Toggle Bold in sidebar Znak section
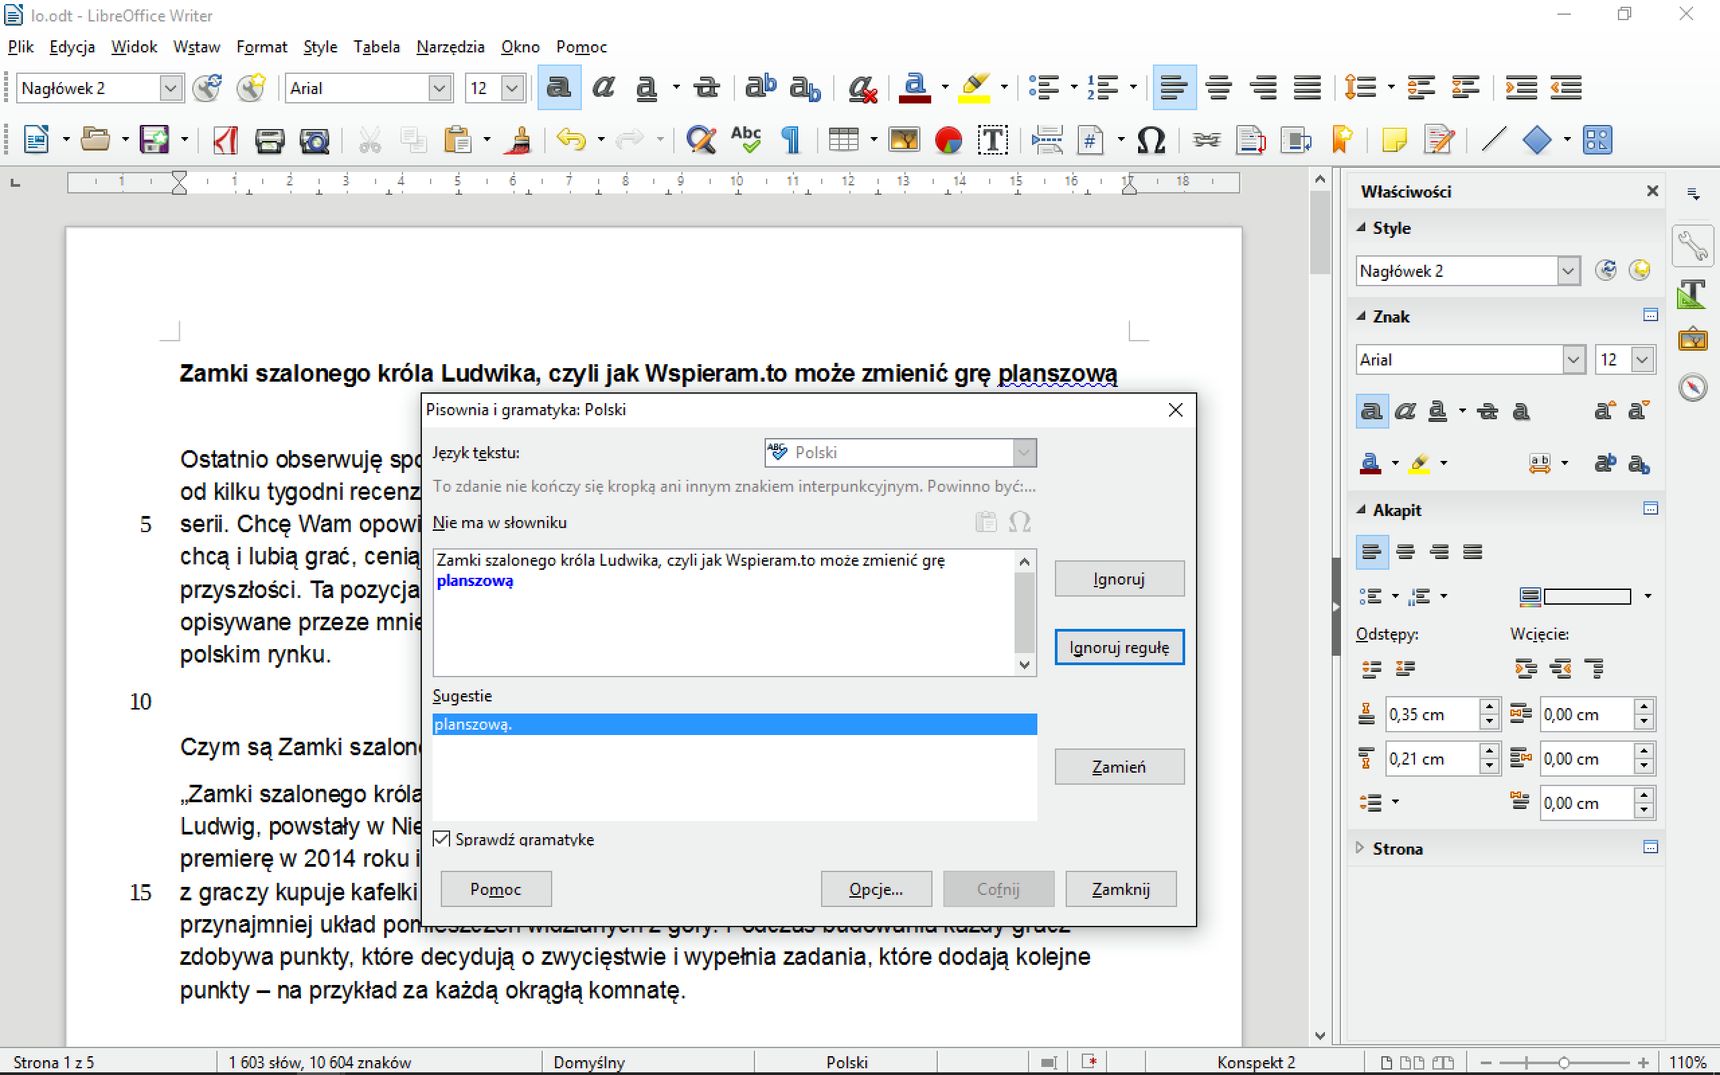1720x1075 pixels. point(1372,411)
